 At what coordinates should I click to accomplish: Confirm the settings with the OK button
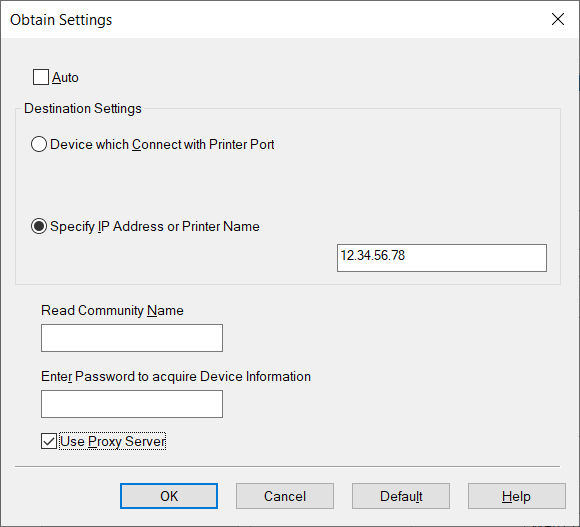(169, 496)
